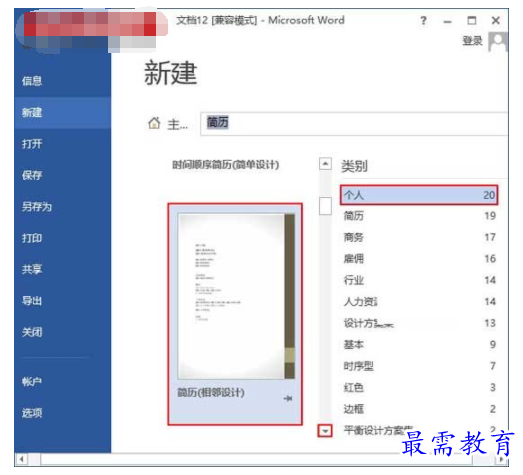
Task: Click the category list scroll up arrow
Action: click(325, 164)
